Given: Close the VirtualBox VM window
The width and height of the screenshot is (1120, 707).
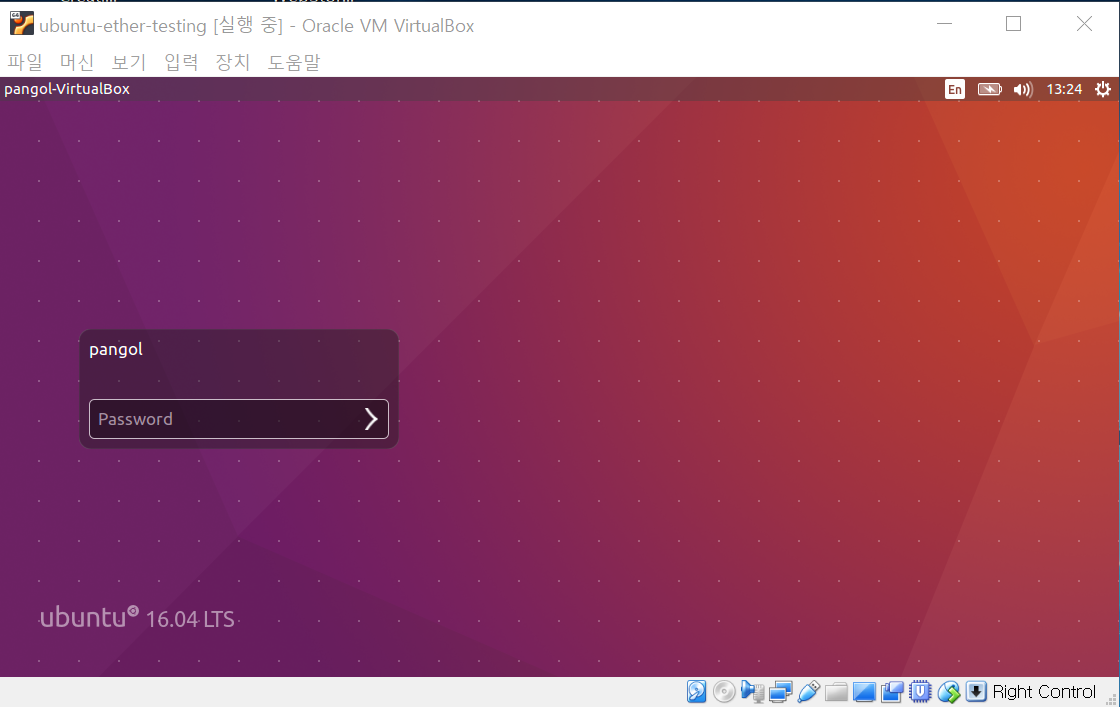Looking at the screenshot, I should click(x=1084, y=24).
